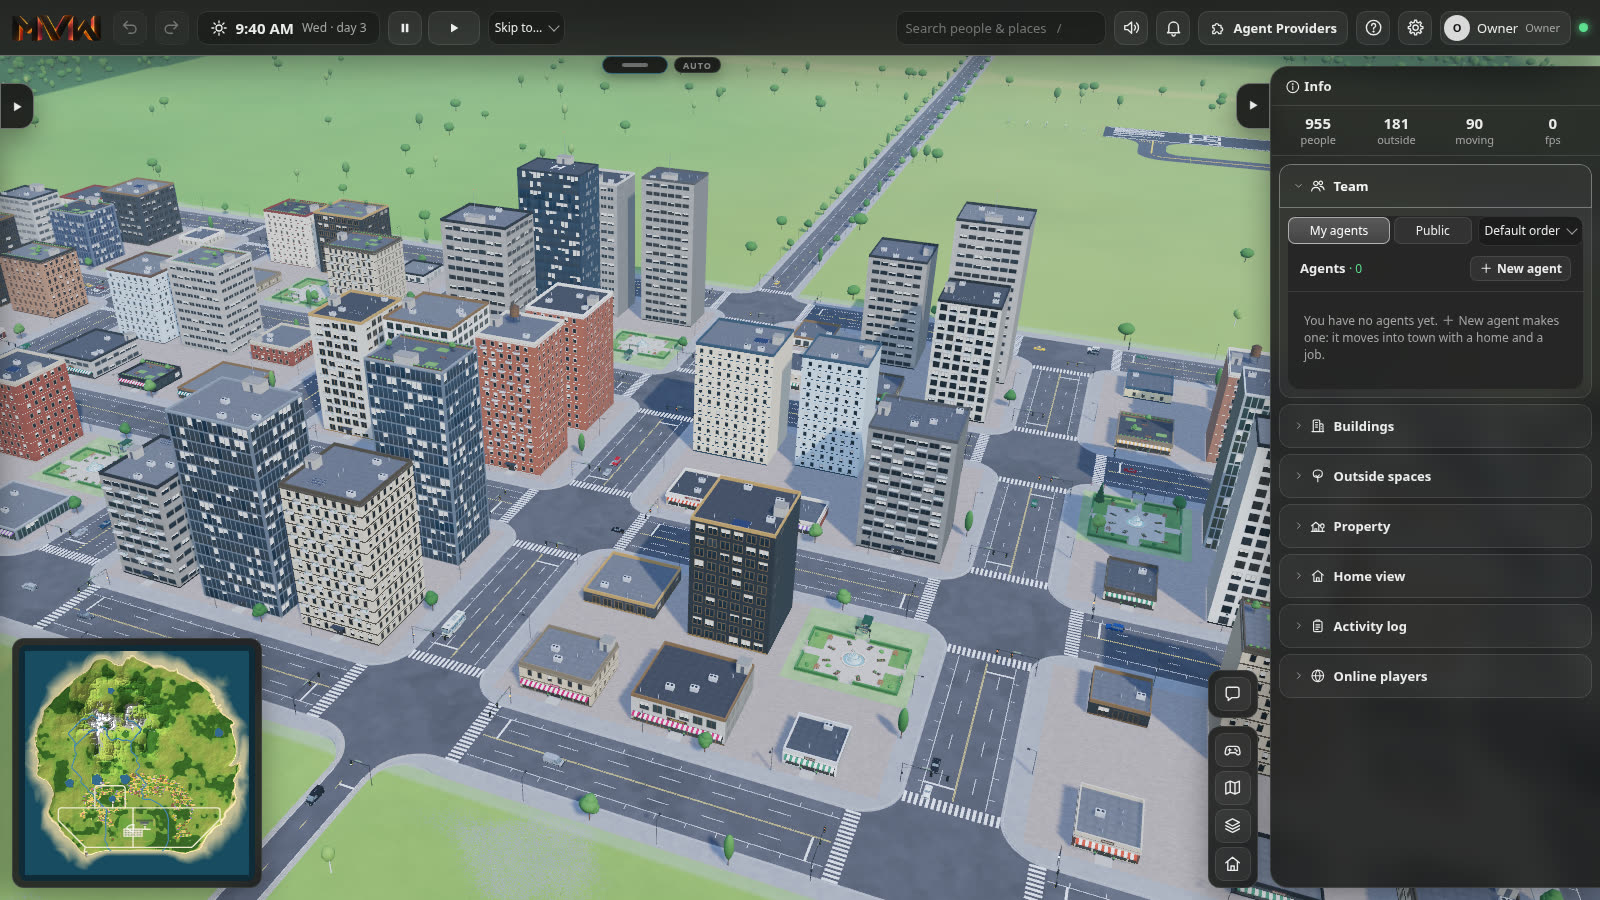Collapse the right Info panel arrow
1600x900 pixels.
coord(1253,105)
